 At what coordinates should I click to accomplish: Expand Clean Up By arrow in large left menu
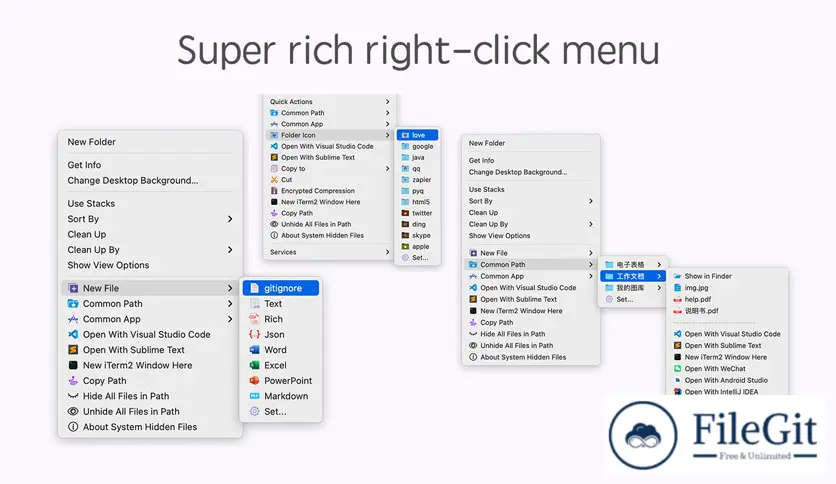click(x=230, y=250)
